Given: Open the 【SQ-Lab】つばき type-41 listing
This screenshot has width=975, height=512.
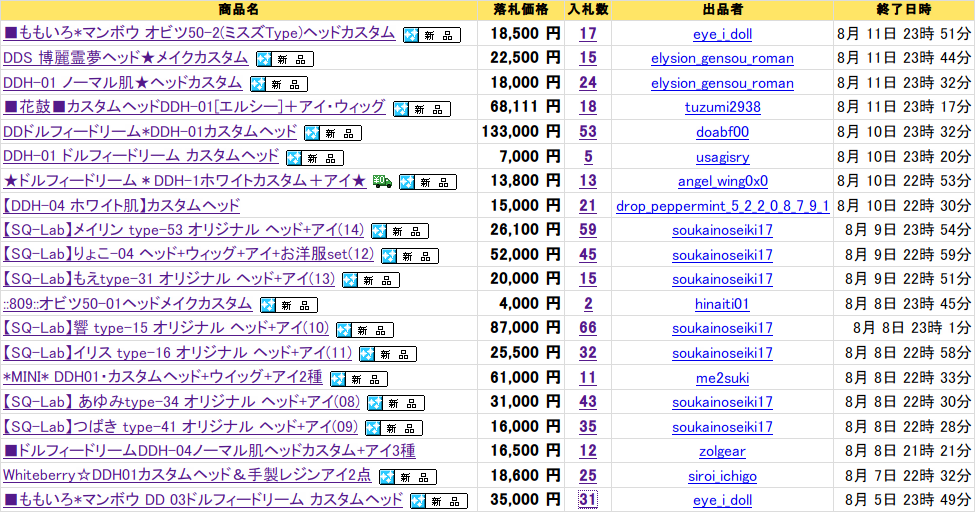Looking at the screenshot, I should [180, 427].
